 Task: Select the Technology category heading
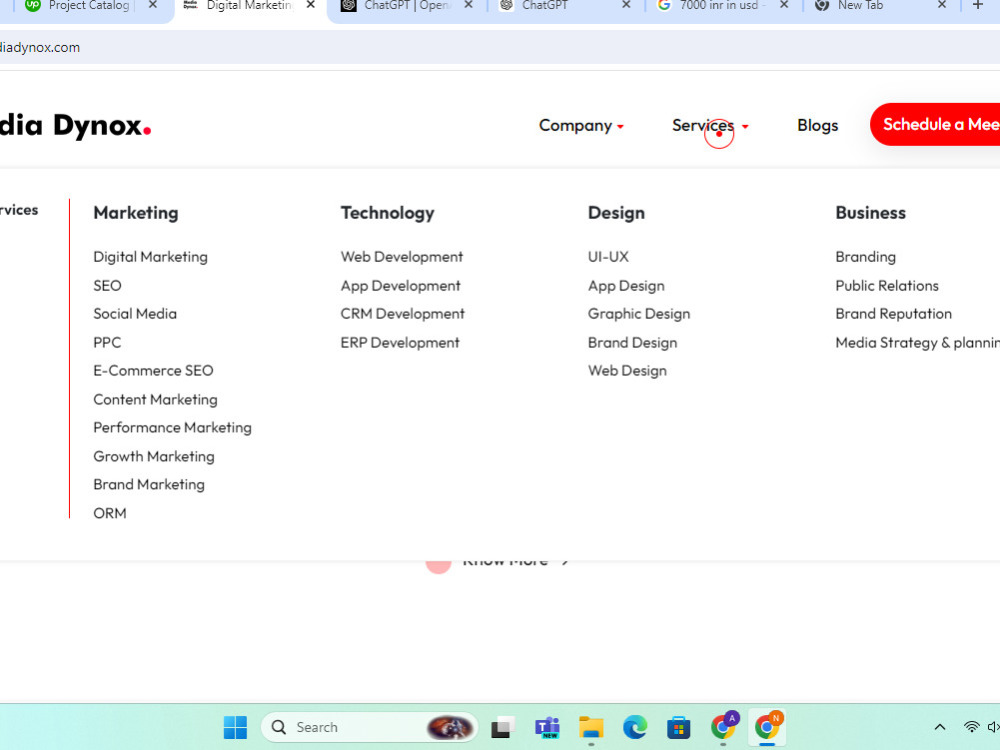pyautogui.click(x=388, y=213)
